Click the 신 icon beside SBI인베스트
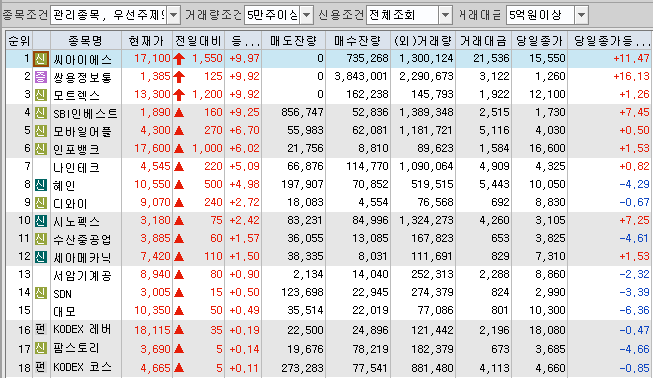 [x=41, y=112]
